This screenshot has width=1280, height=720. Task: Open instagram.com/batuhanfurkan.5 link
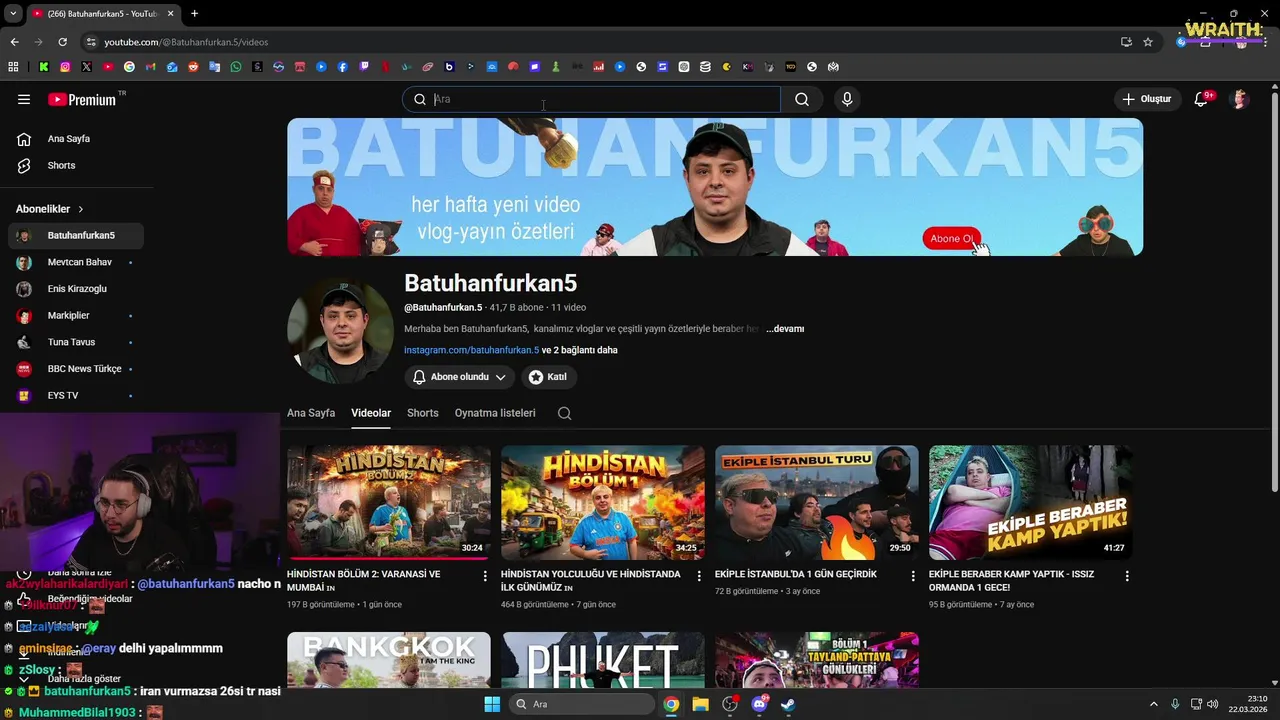(x=471, y=350)
